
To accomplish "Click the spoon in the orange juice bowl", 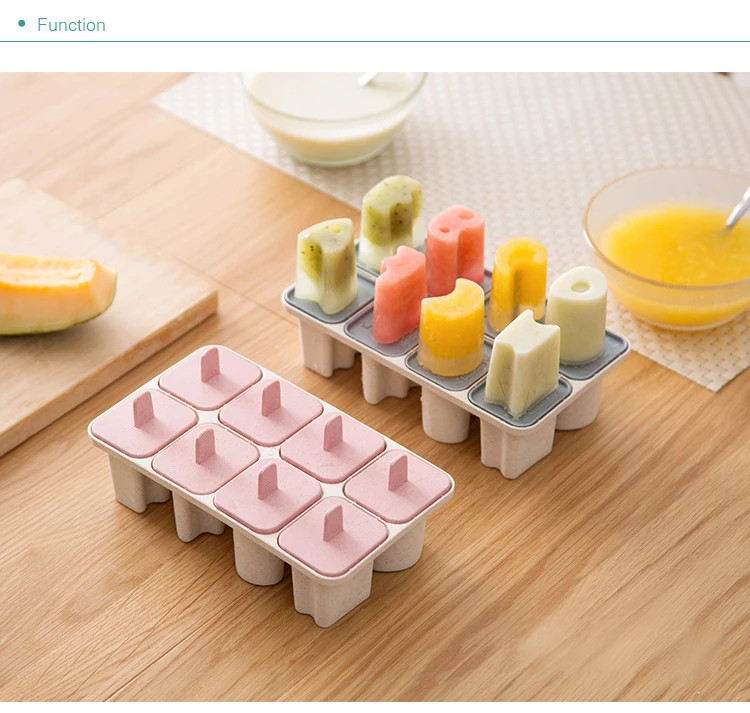I will point(739,206).
